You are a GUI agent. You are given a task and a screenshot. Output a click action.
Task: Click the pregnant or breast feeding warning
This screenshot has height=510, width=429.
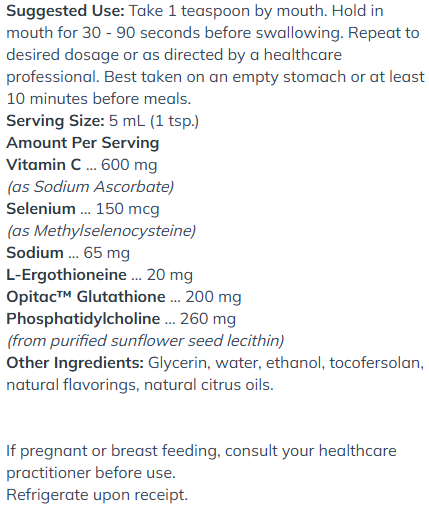201,462
